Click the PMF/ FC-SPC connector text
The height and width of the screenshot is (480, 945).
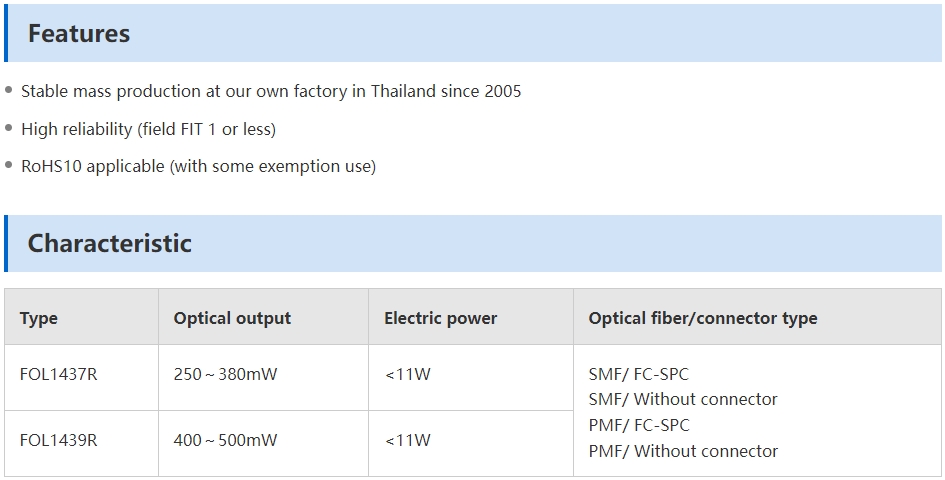point(639,425)
